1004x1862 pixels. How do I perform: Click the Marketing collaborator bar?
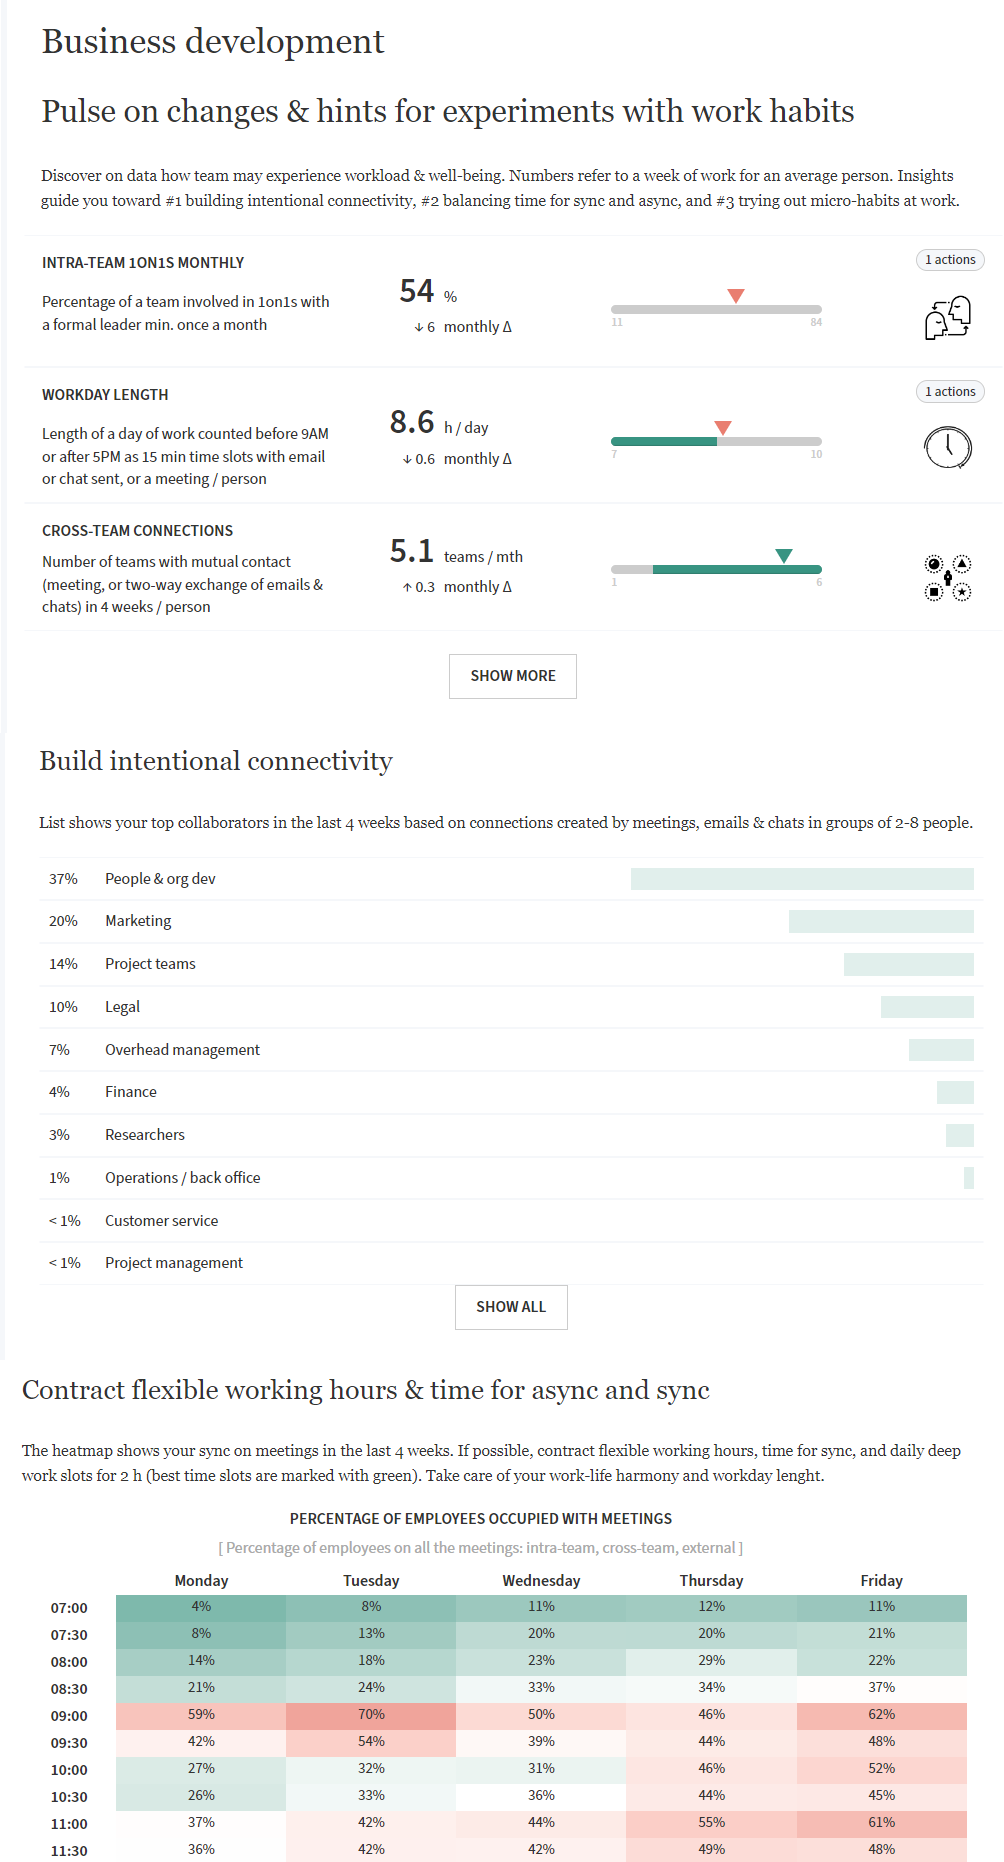(881, 921)
